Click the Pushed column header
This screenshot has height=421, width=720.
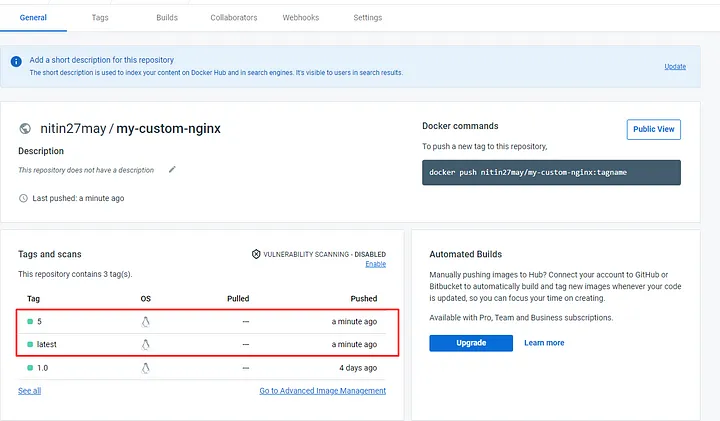click(x=364, y=298)
